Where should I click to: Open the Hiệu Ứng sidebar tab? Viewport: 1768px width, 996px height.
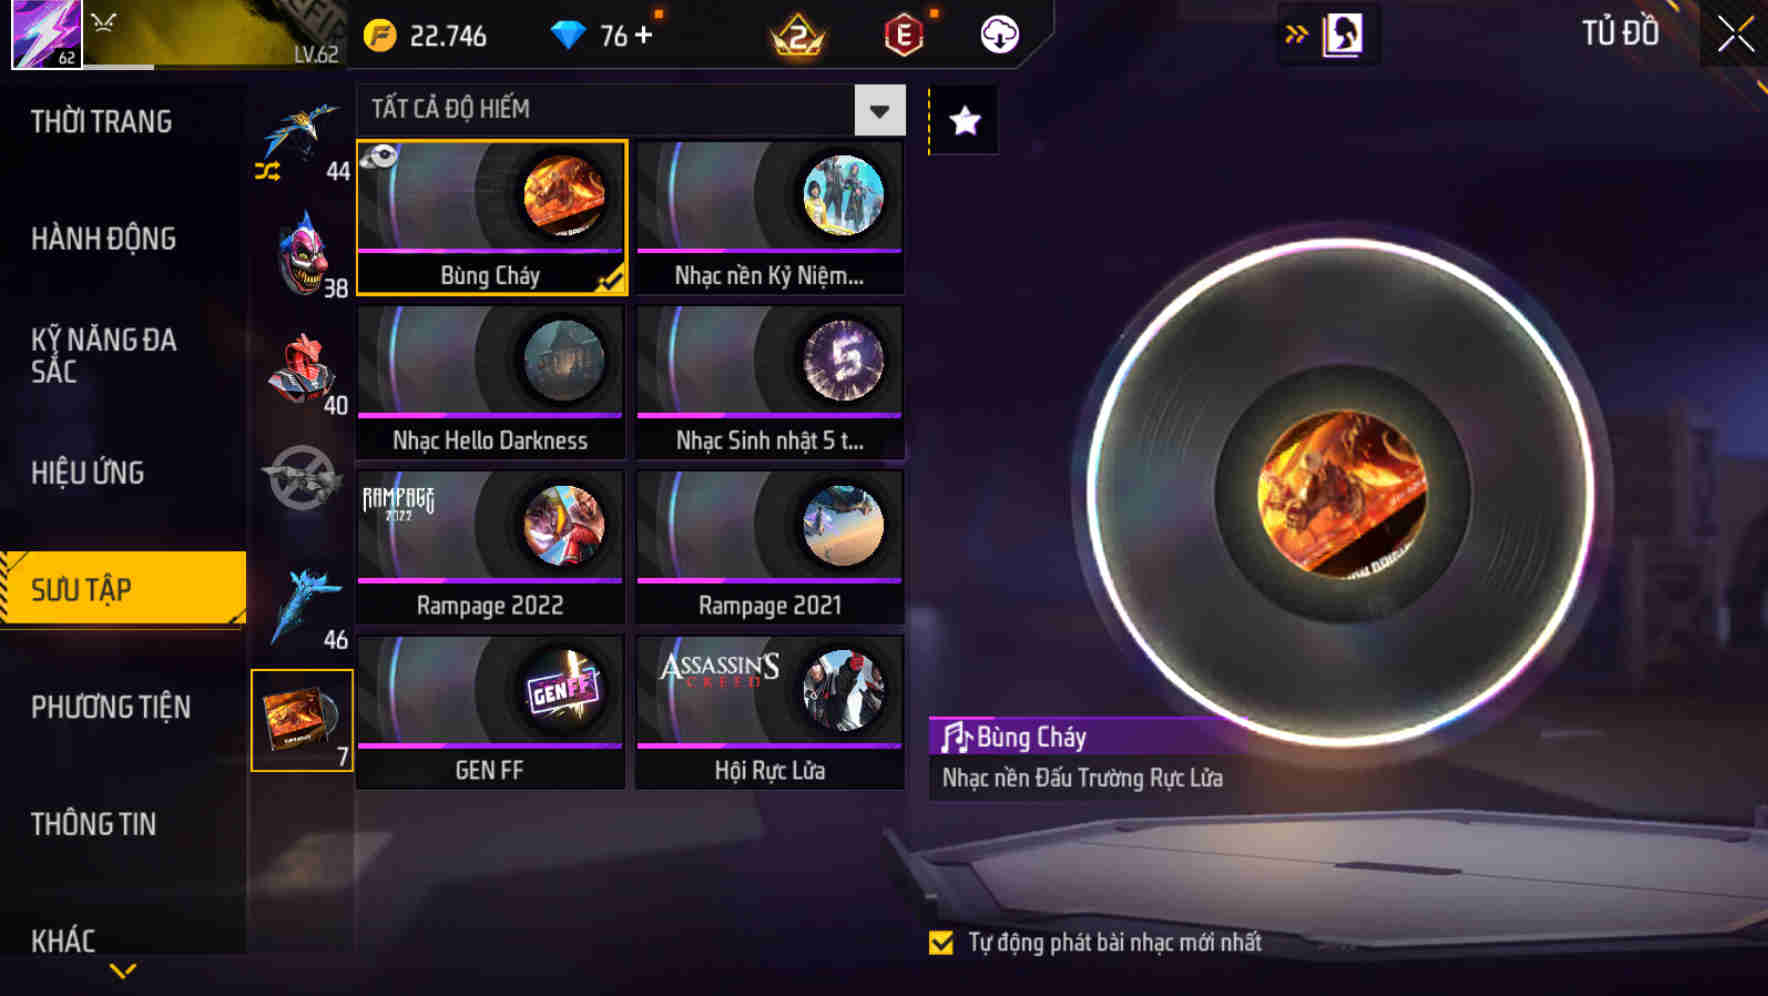click(x=88, y=473)
